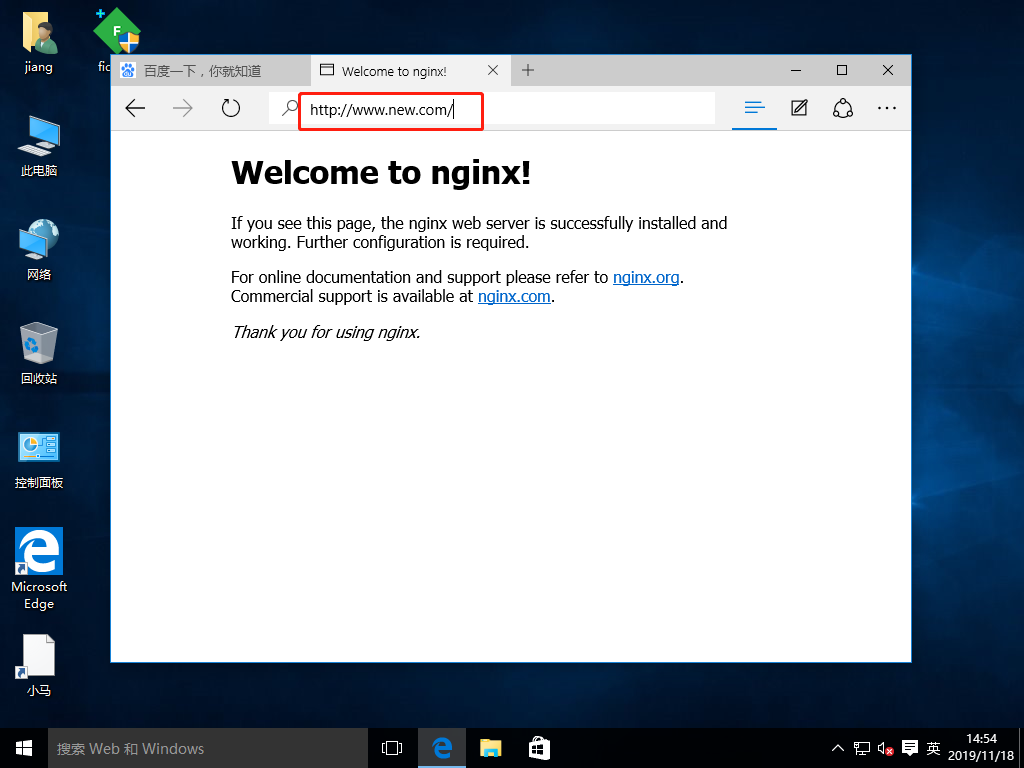Open a new tab with plus button
Image resolution: width=1024 pixels, height=768 pixels.
click(x=528, y=70)
